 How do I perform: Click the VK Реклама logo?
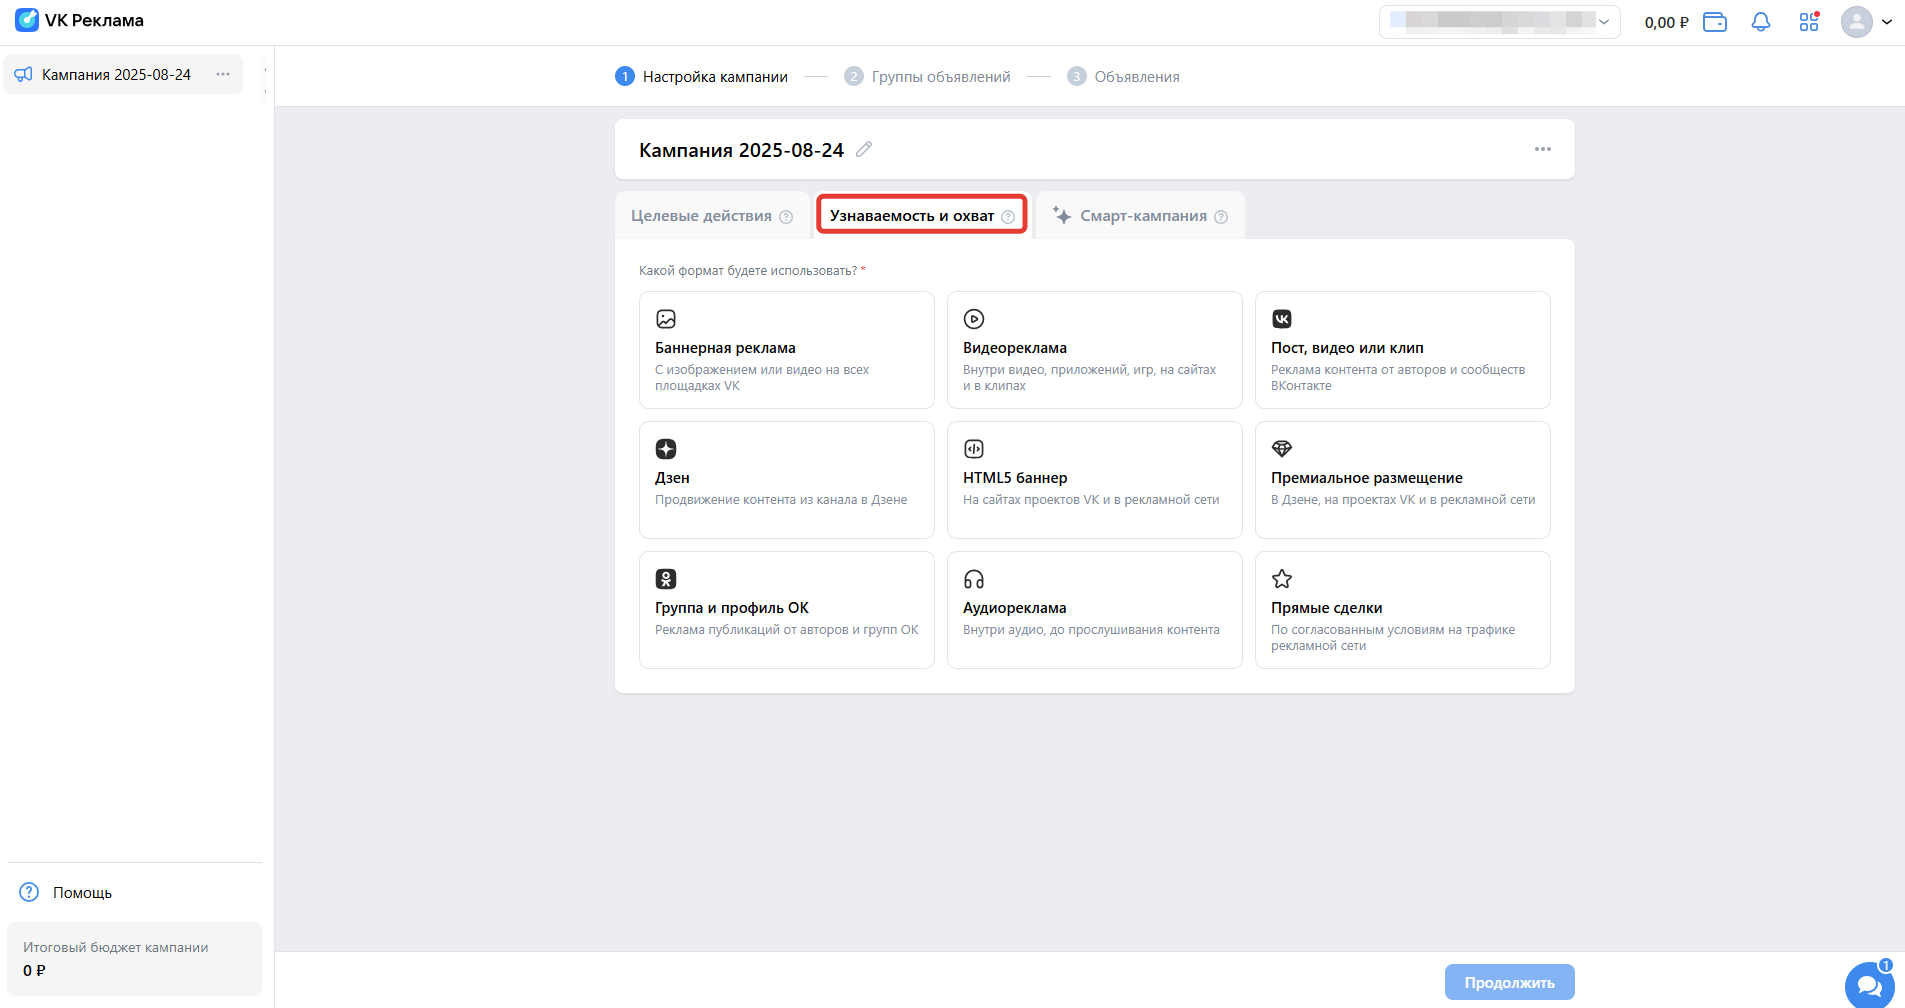point(80,21)
